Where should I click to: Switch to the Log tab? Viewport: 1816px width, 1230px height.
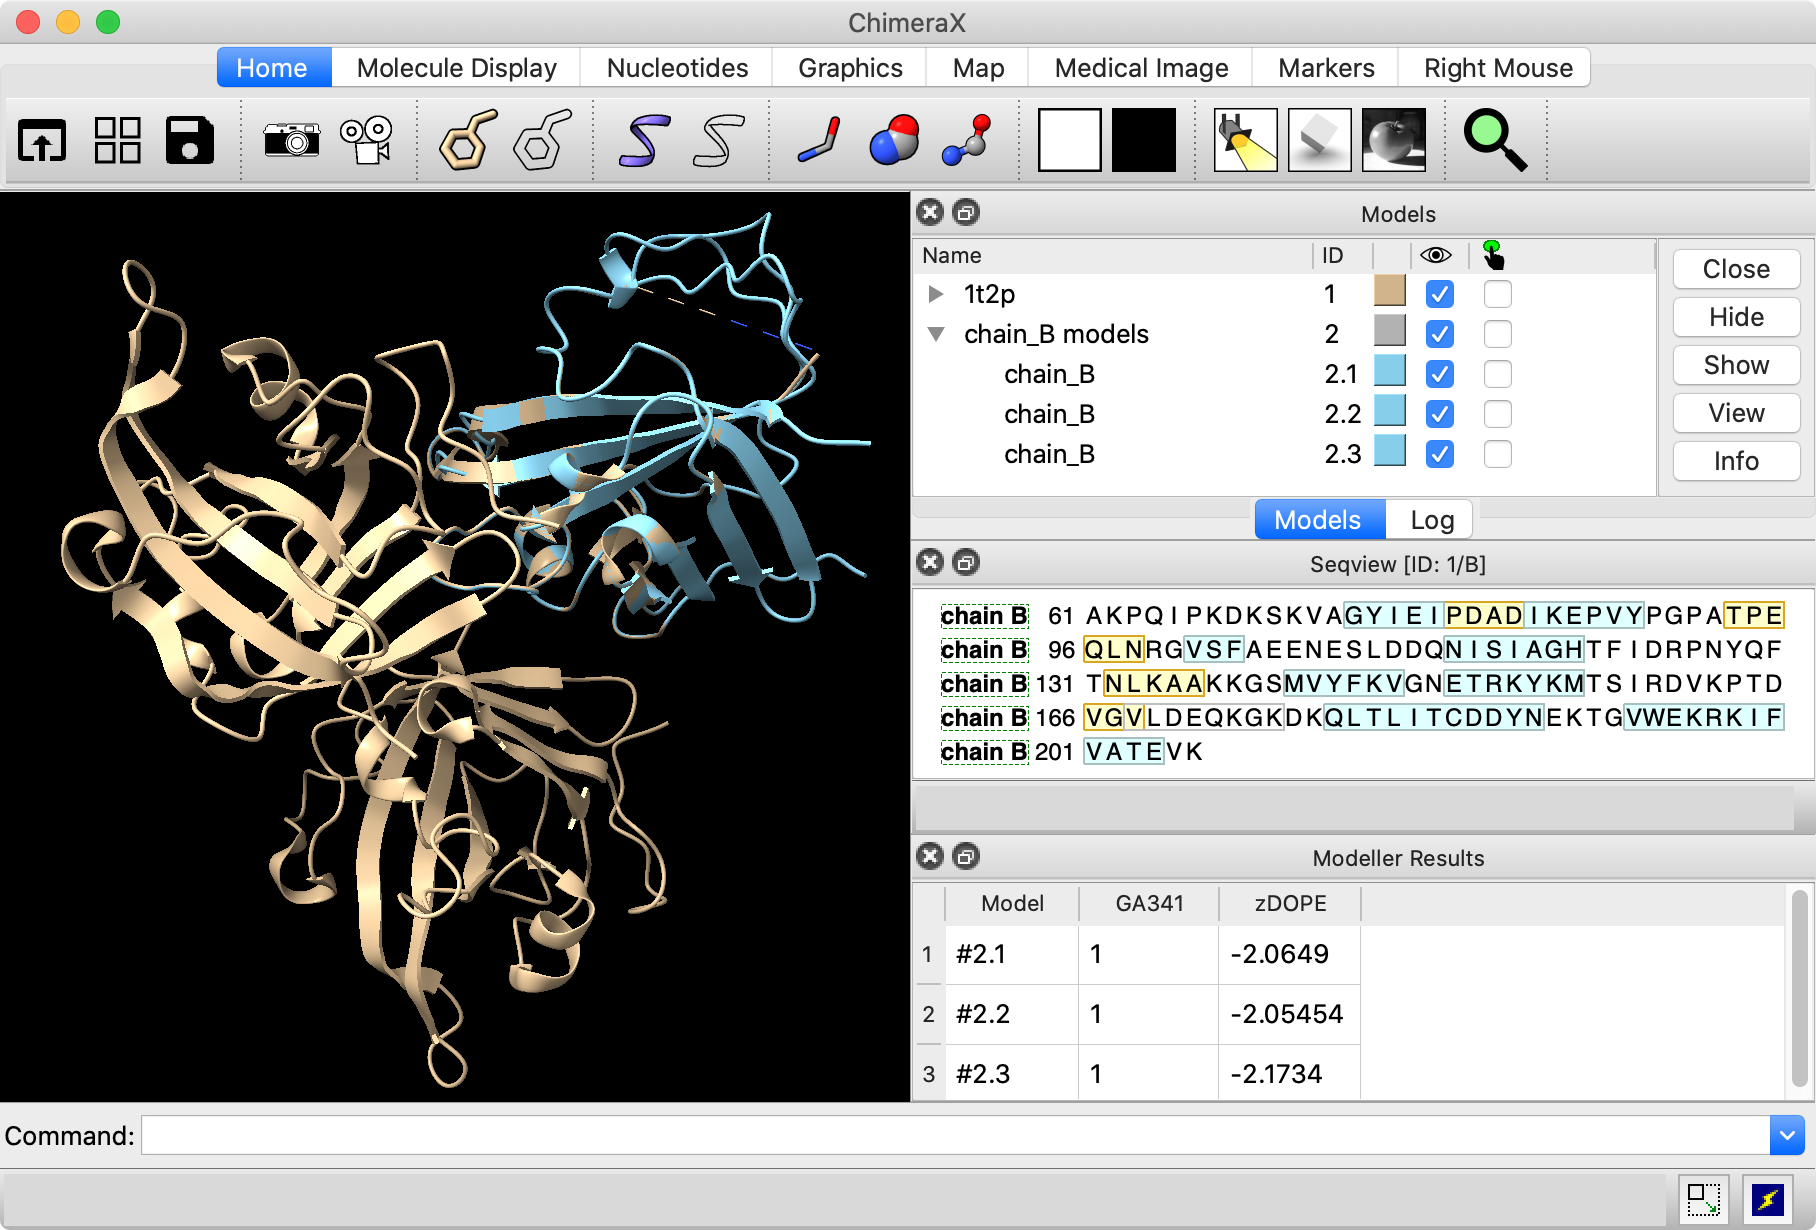coord(1431,520)
